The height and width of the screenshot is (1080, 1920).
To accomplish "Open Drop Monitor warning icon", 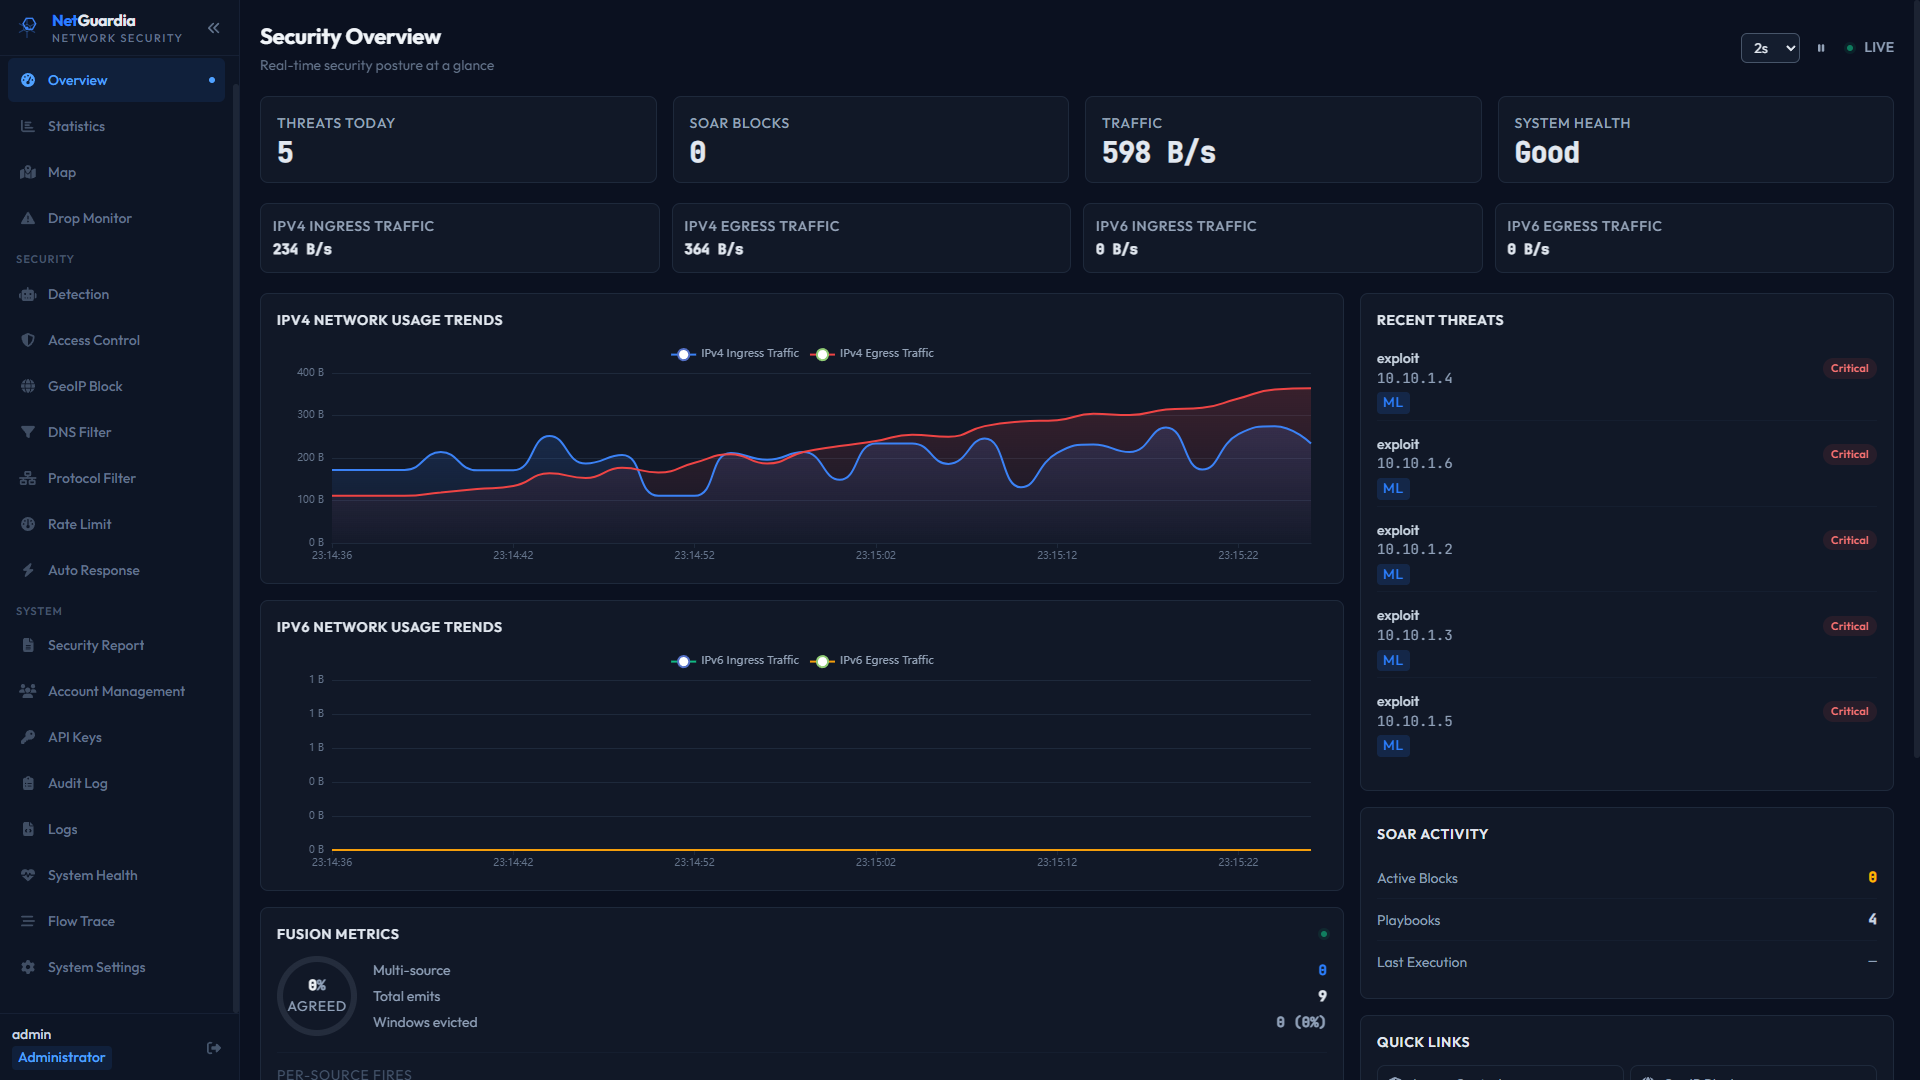I will point(28,218).
